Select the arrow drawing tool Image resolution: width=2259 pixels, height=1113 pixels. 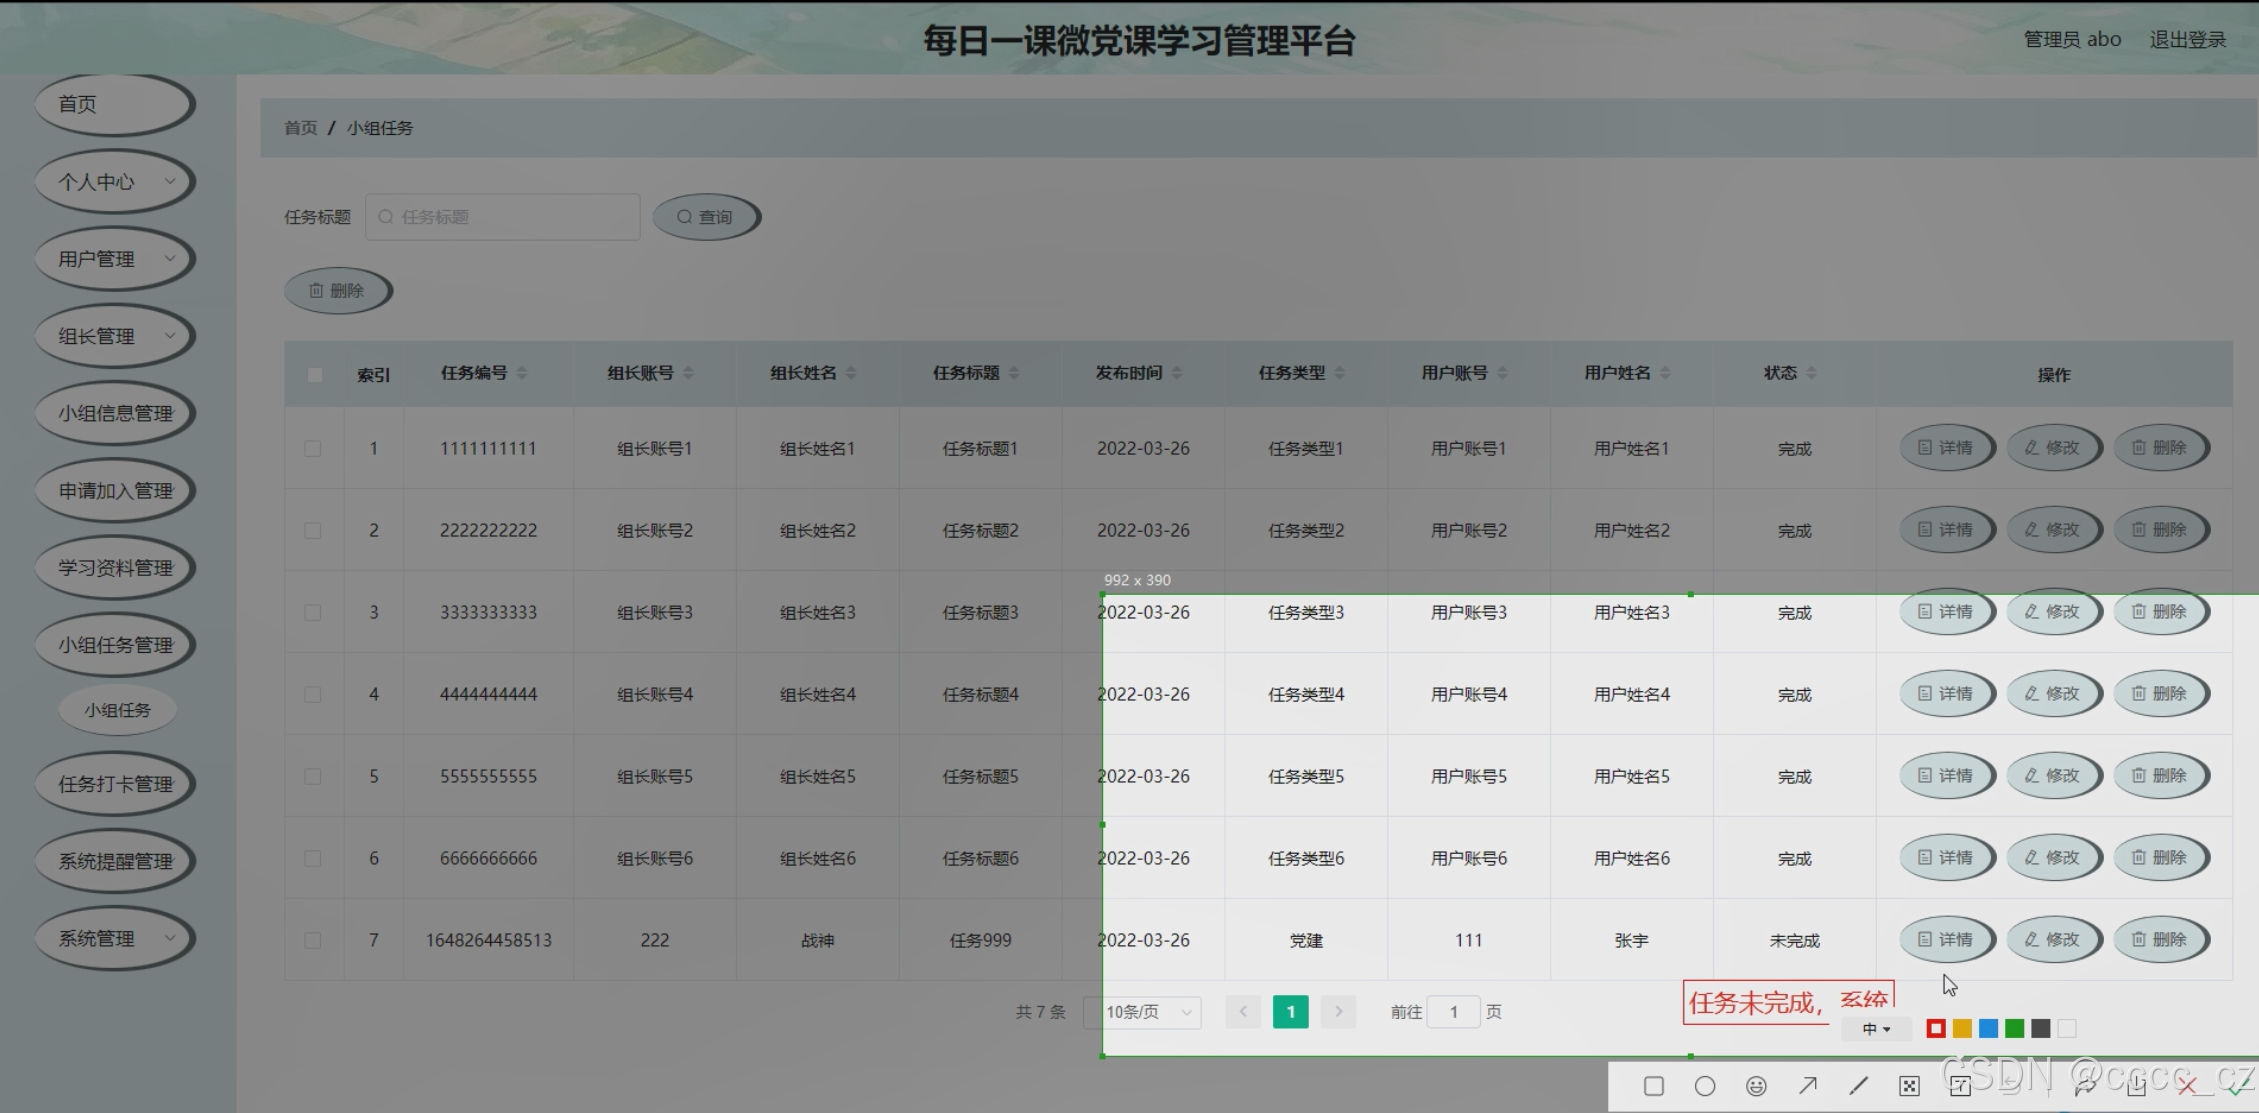tap(1807, 1086)
